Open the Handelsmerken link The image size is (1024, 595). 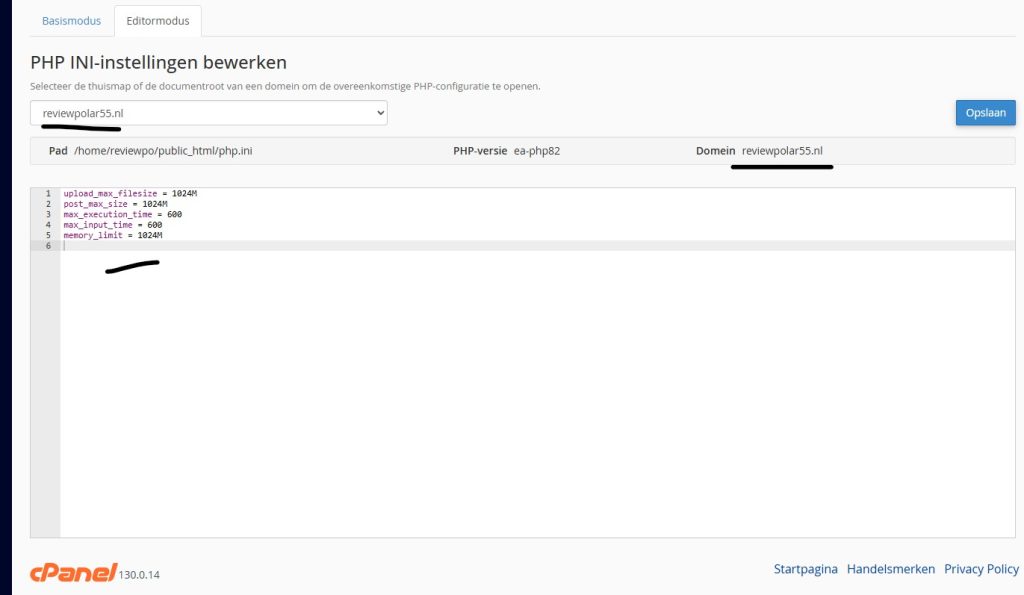890,569
